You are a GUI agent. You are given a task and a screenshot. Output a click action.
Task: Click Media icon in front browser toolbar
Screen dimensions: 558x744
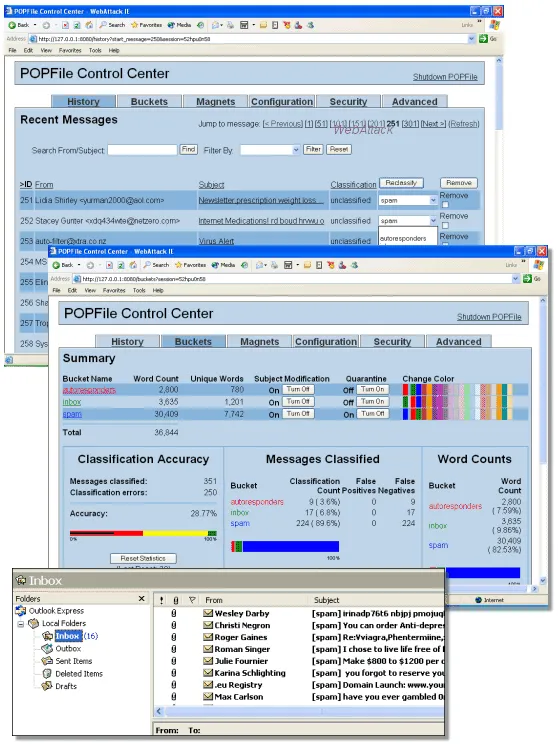215,265
